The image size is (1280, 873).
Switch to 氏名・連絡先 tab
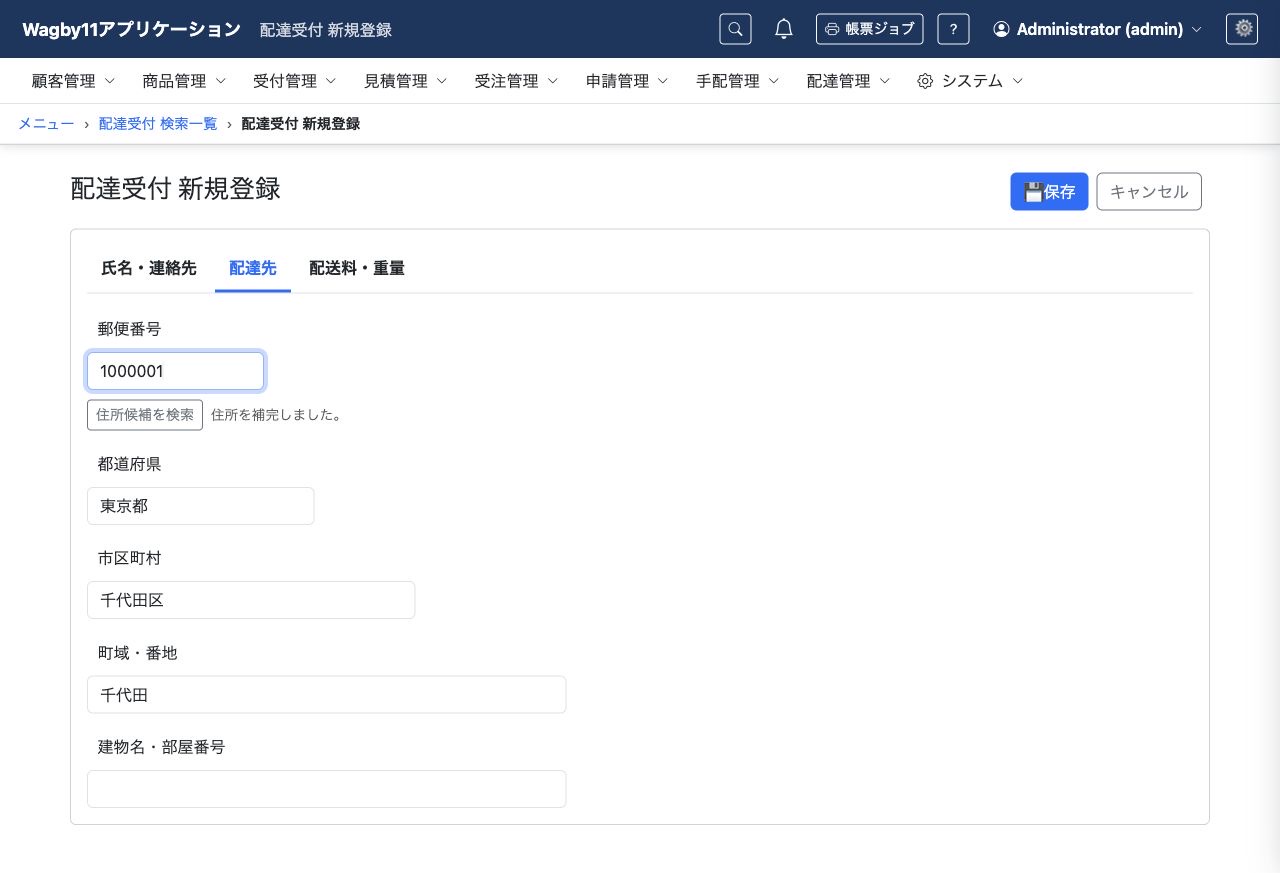(x=149, y=268)
